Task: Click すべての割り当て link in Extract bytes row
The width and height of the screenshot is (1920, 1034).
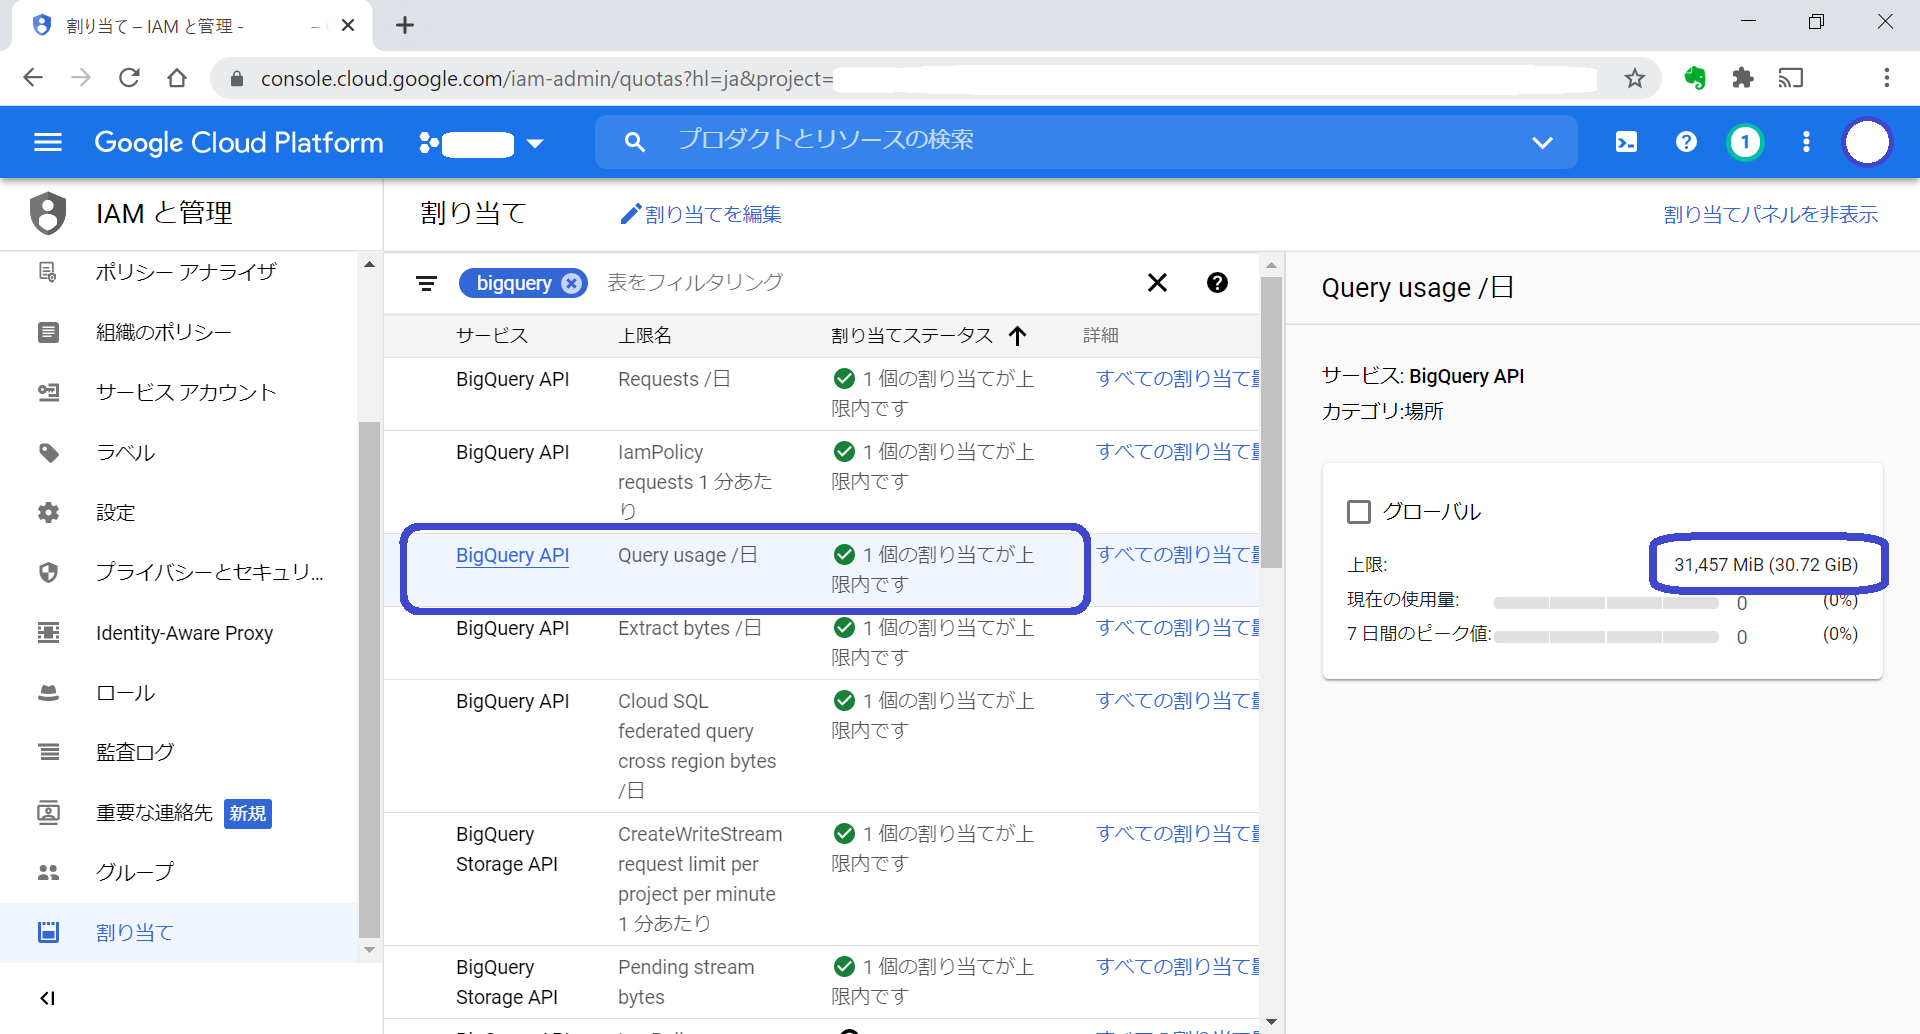Action: (x=1177, y=628)
